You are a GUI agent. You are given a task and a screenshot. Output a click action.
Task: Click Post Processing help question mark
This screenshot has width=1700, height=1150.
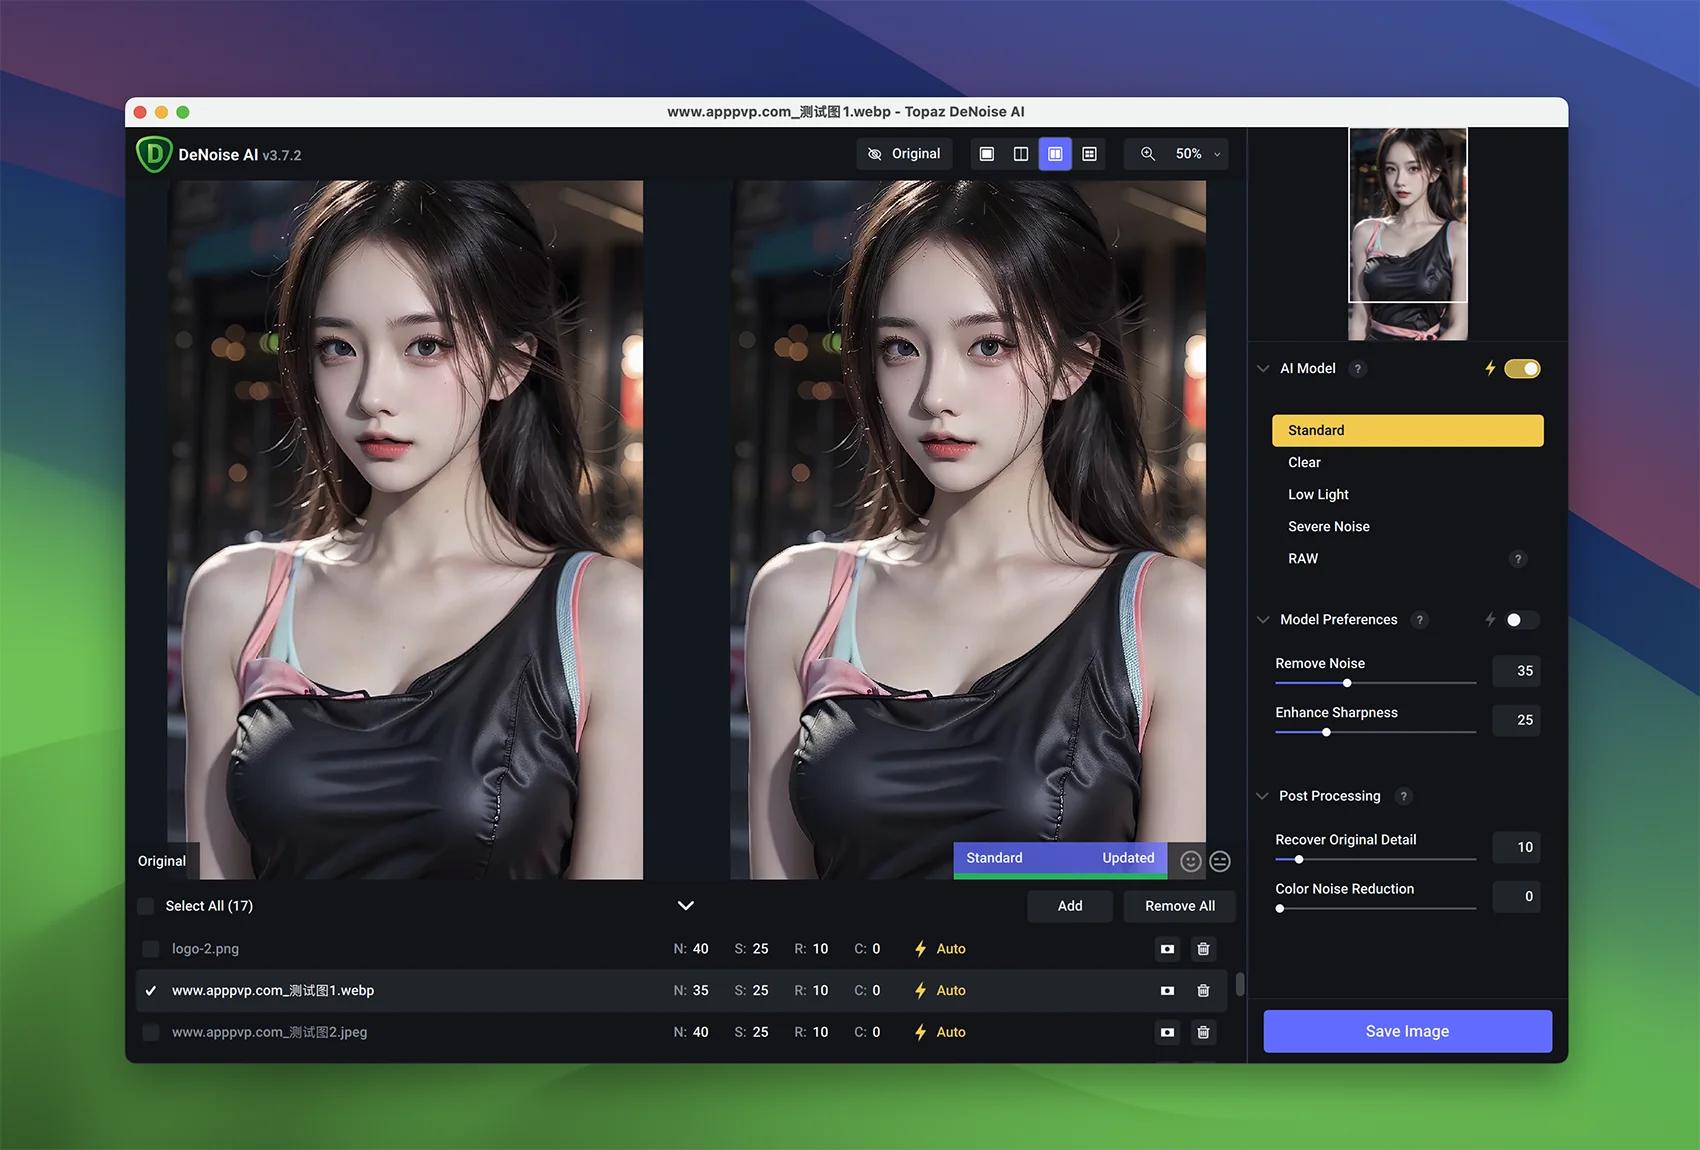(x=1403, y=796)
